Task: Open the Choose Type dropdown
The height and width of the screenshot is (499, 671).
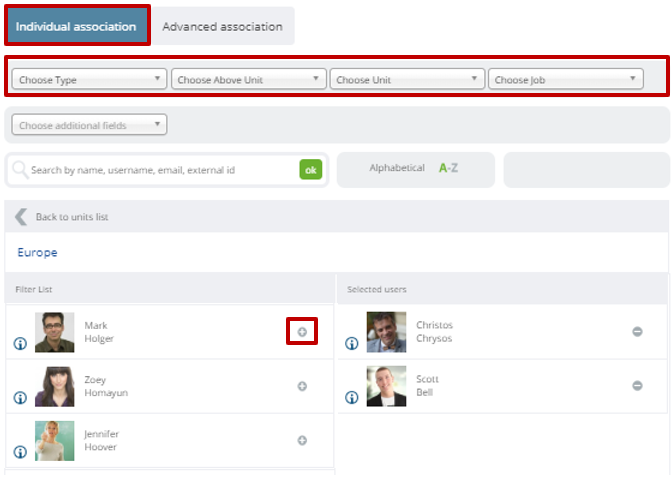Action: (89, 79)
